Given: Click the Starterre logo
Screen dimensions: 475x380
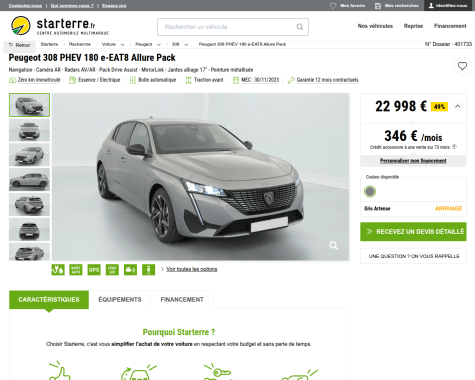Looking at the screenshot, I should (x=60, y=26).
